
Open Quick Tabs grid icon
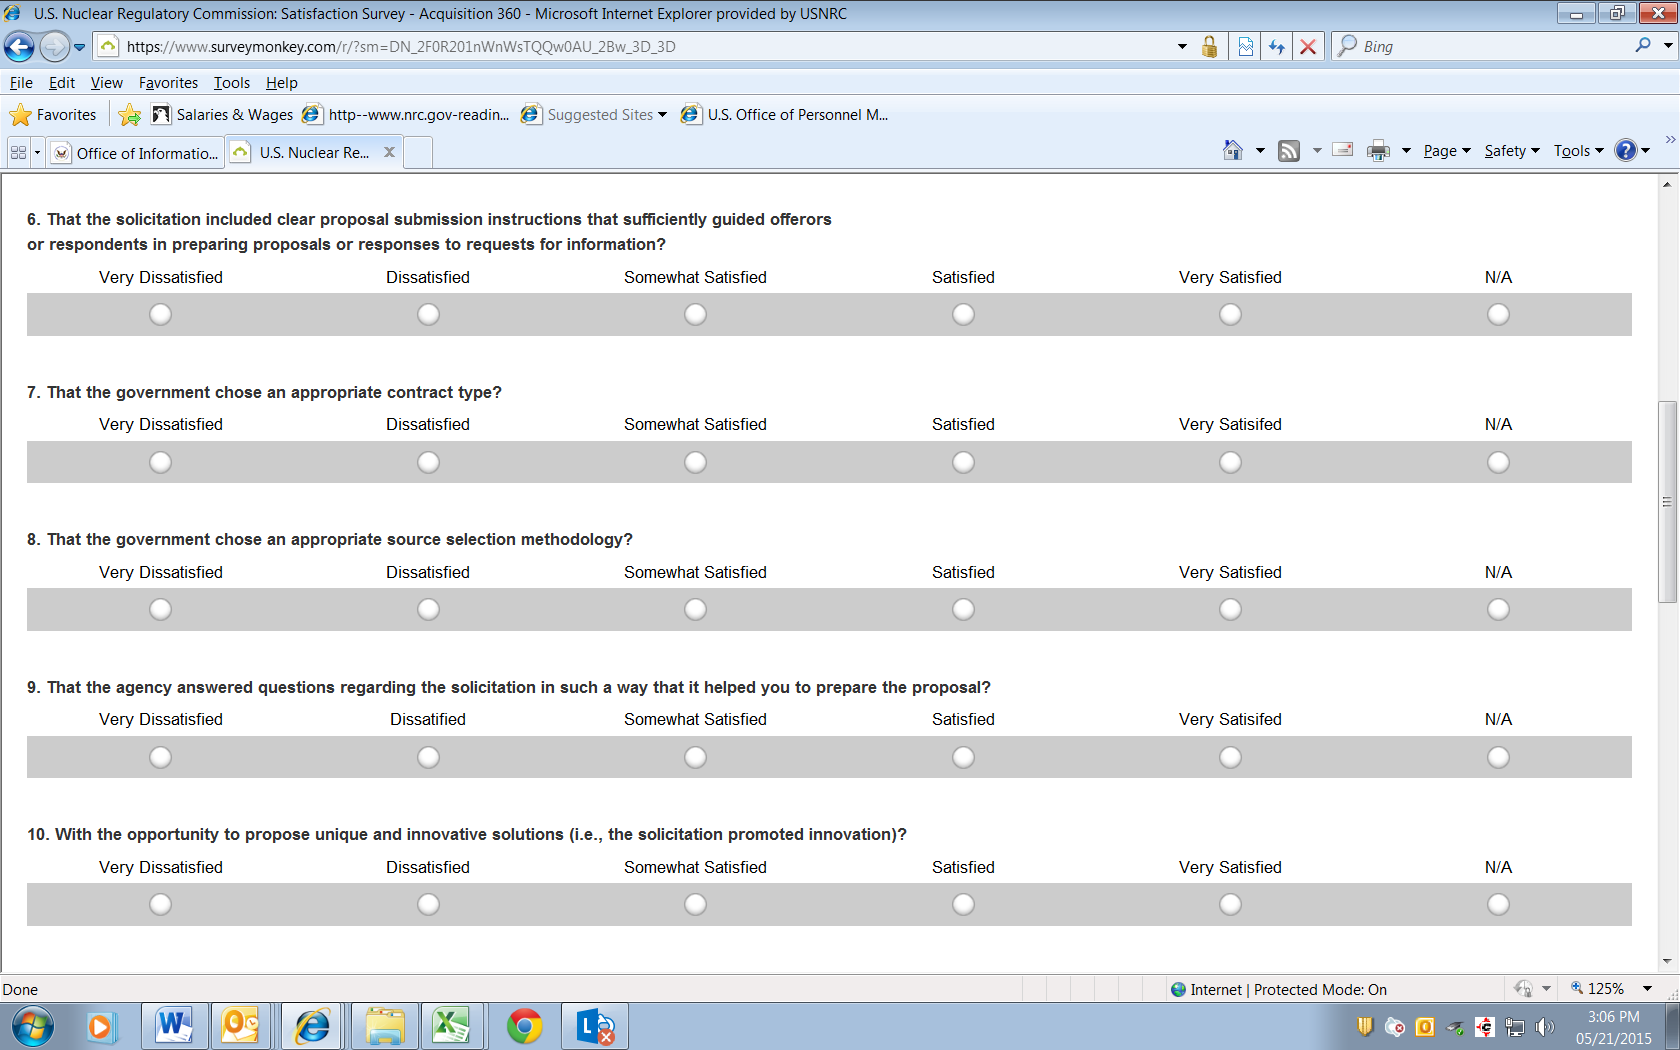point(18,153)
